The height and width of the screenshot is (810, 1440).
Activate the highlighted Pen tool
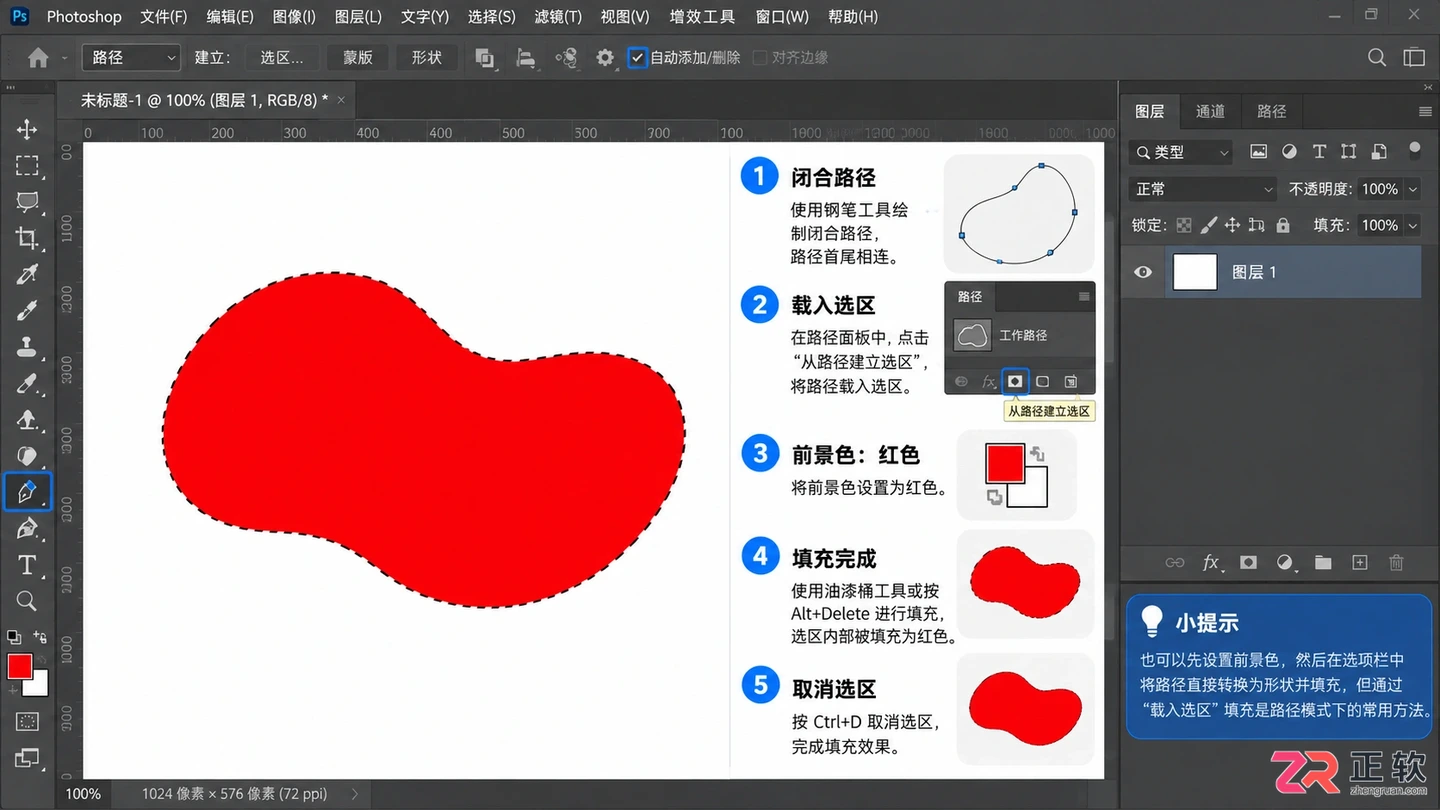point(27,492)
